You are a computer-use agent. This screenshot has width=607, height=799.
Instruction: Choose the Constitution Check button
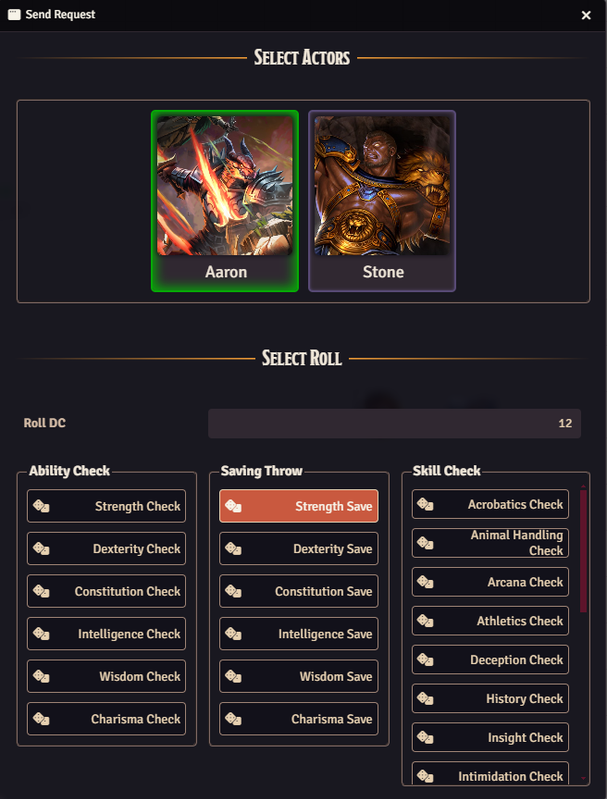pyautogui.click(x=107, y=591)
